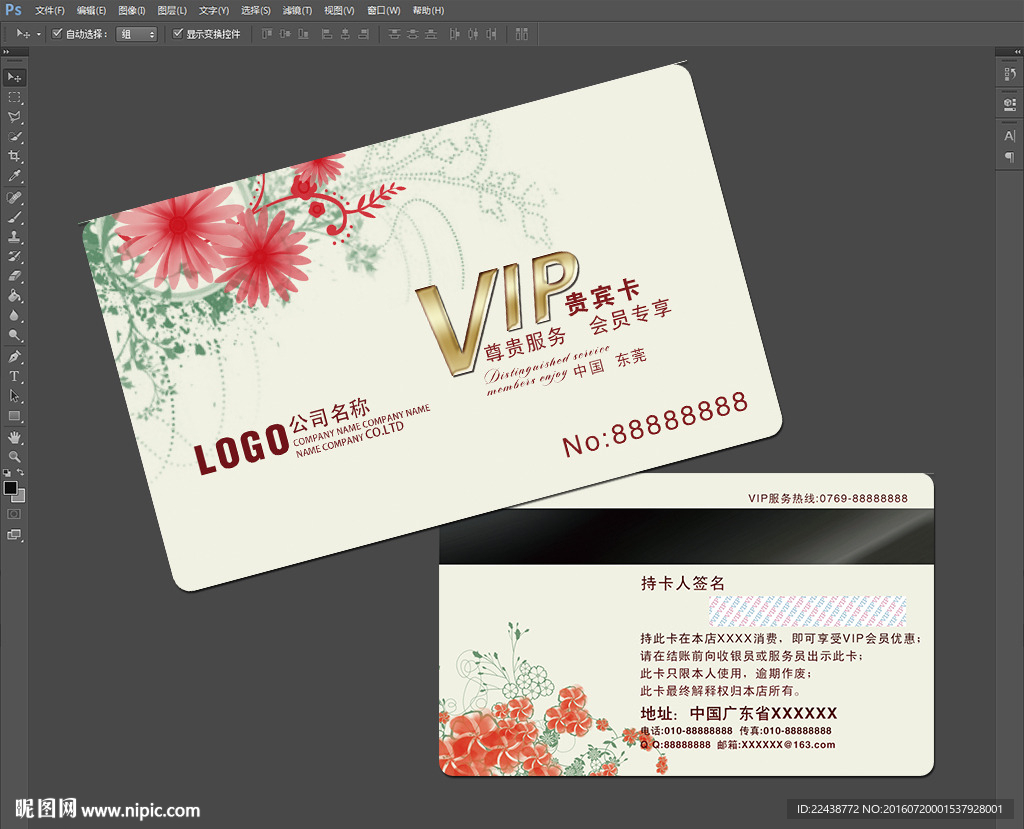Open the File menu 文件(F)

click(x=50, y=10)
